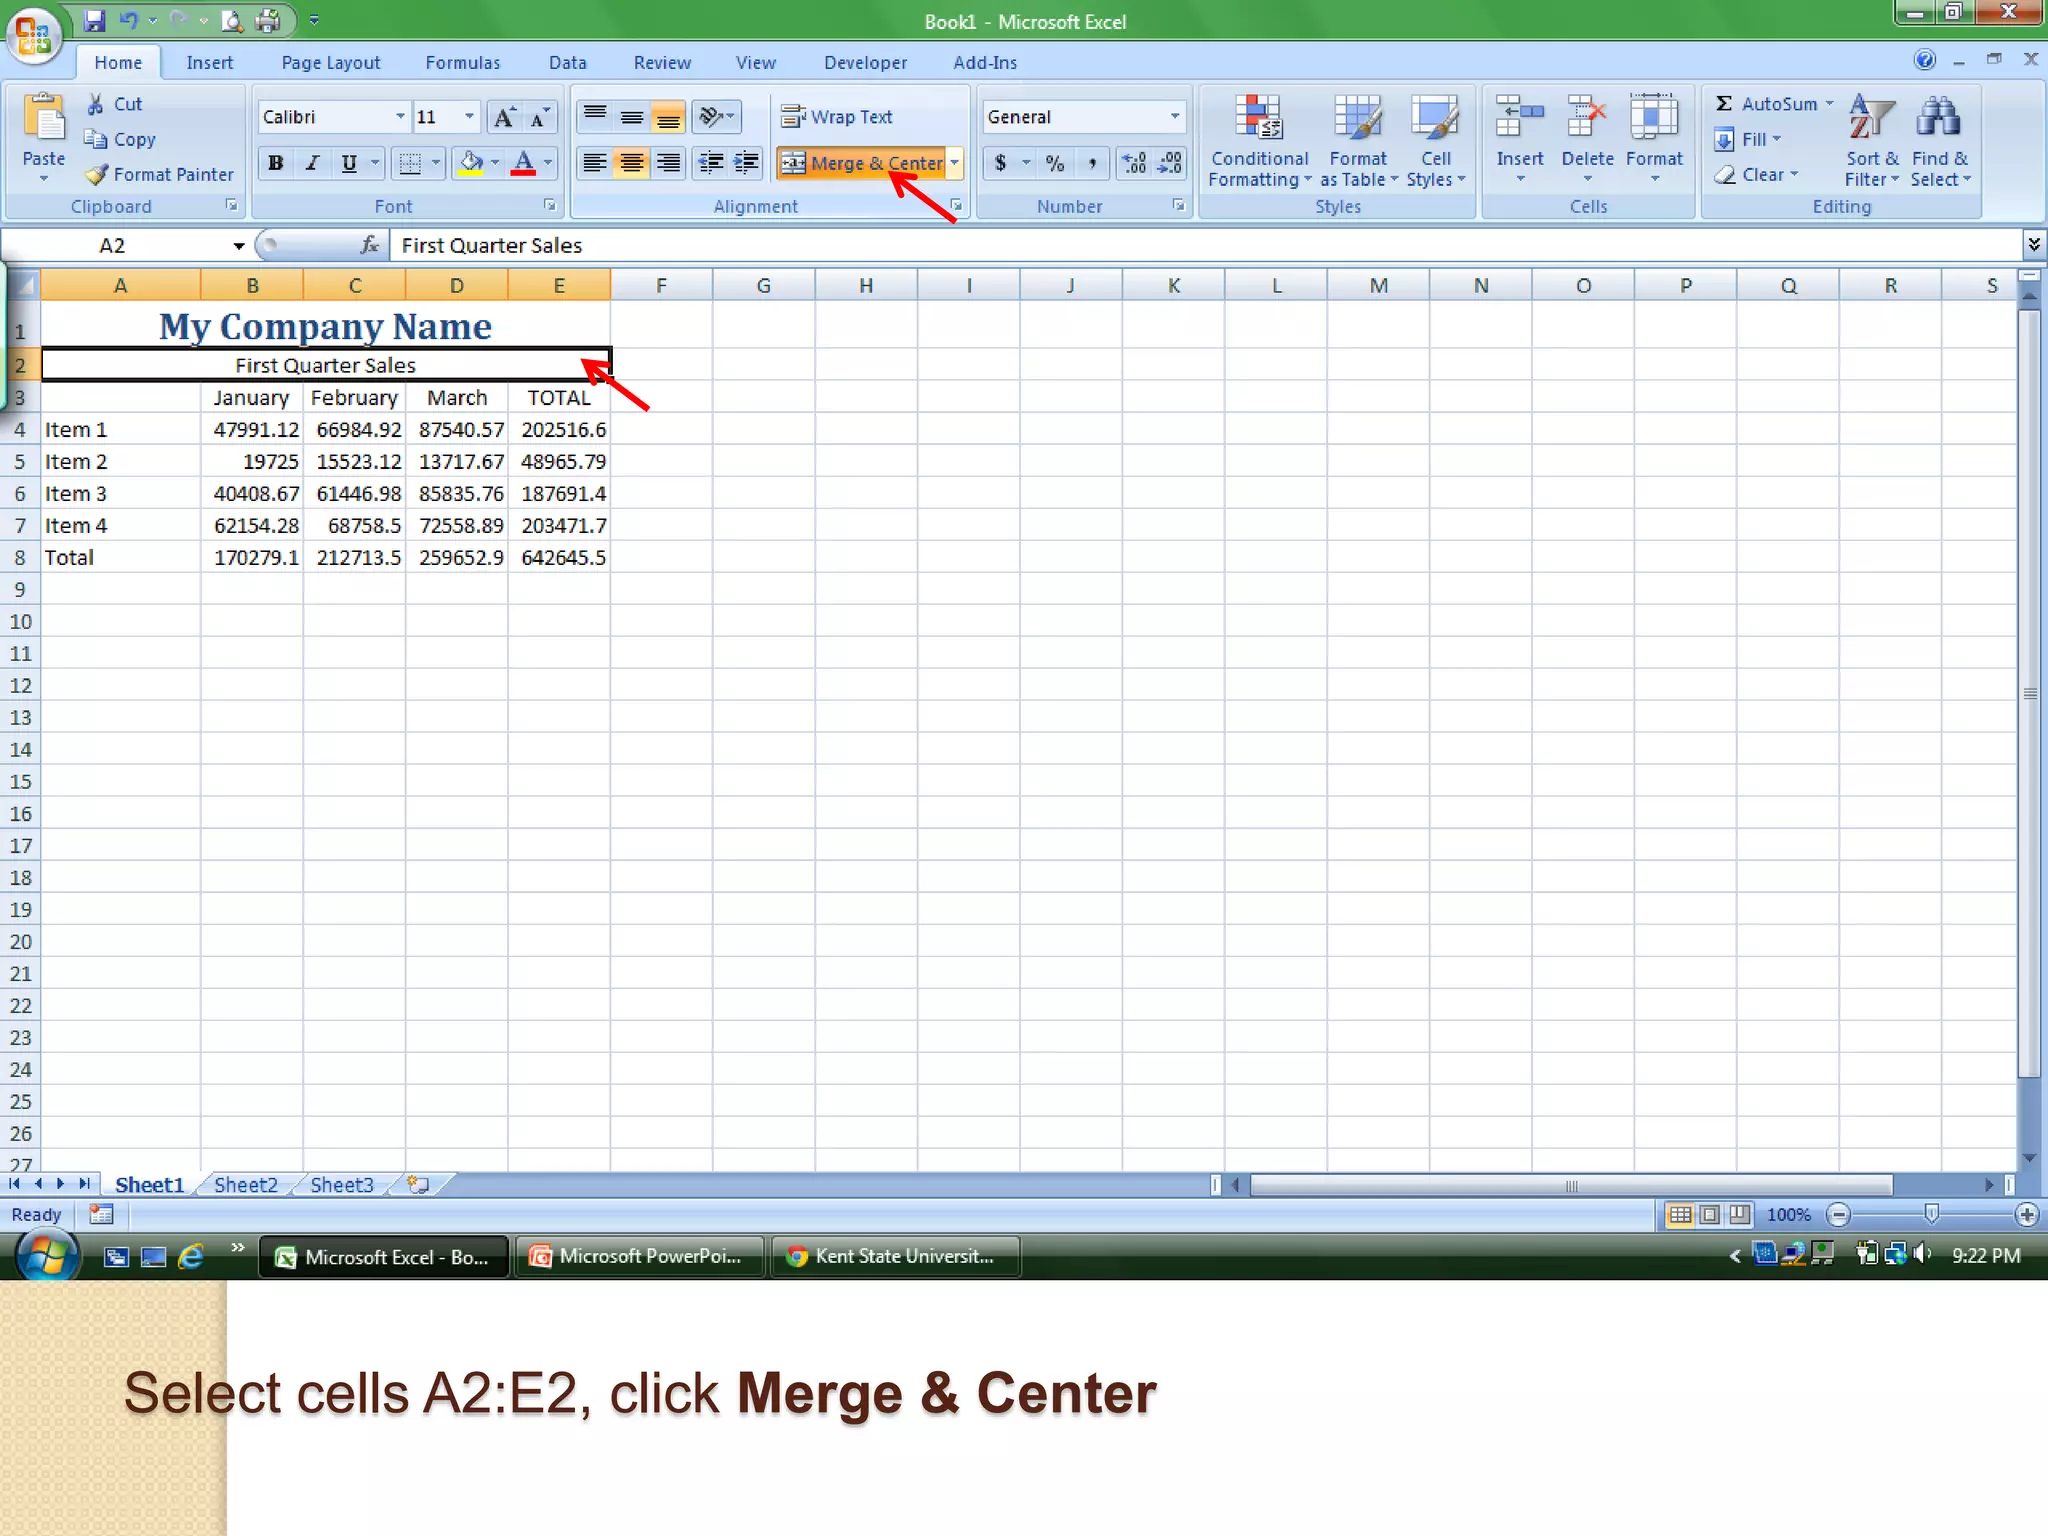Increase the cell indent
This screenshot has width=2048, height=1536.
click(x=747, y=163)
